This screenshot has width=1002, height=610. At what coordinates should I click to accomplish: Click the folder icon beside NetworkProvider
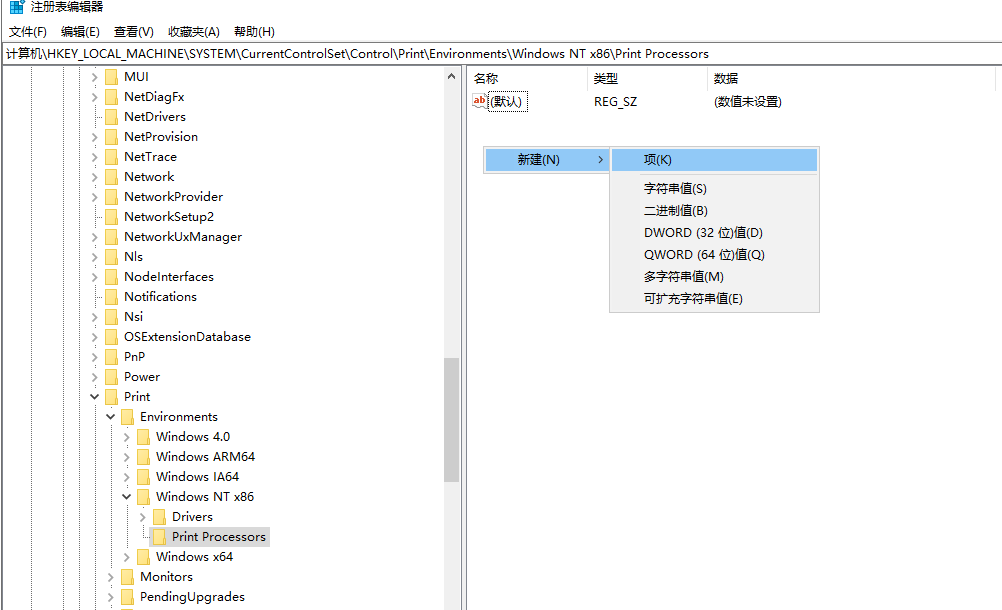[x=111, y=197]
